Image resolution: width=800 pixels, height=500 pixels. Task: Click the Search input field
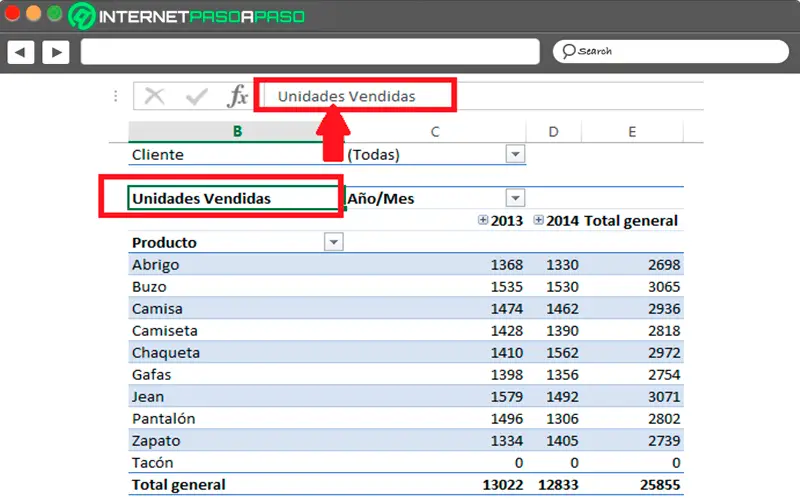click(670, 52)
